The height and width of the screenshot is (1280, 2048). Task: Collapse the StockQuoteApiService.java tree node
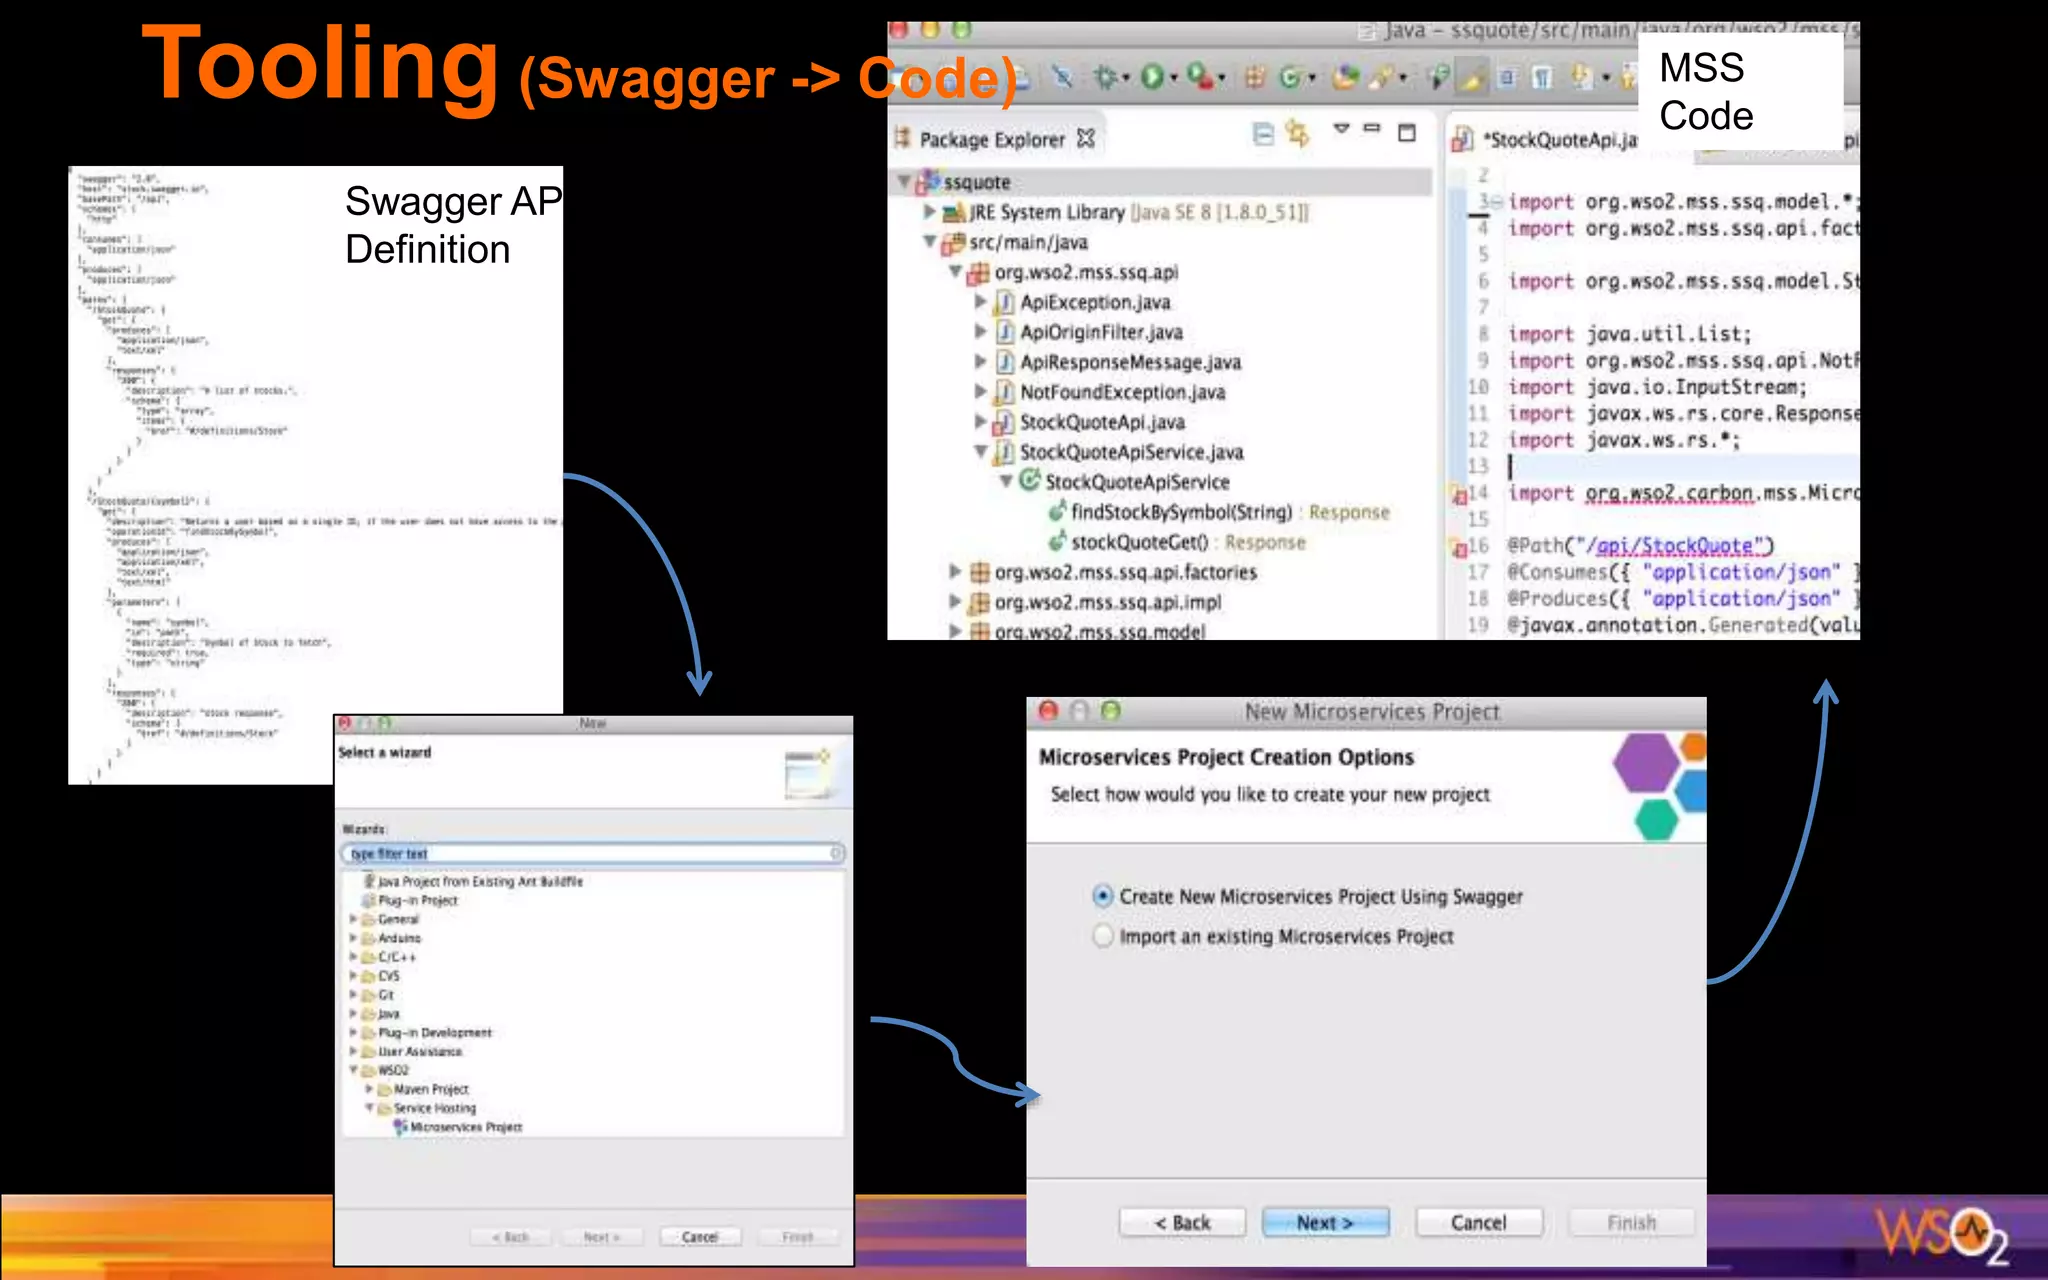[x=981, y=452]
